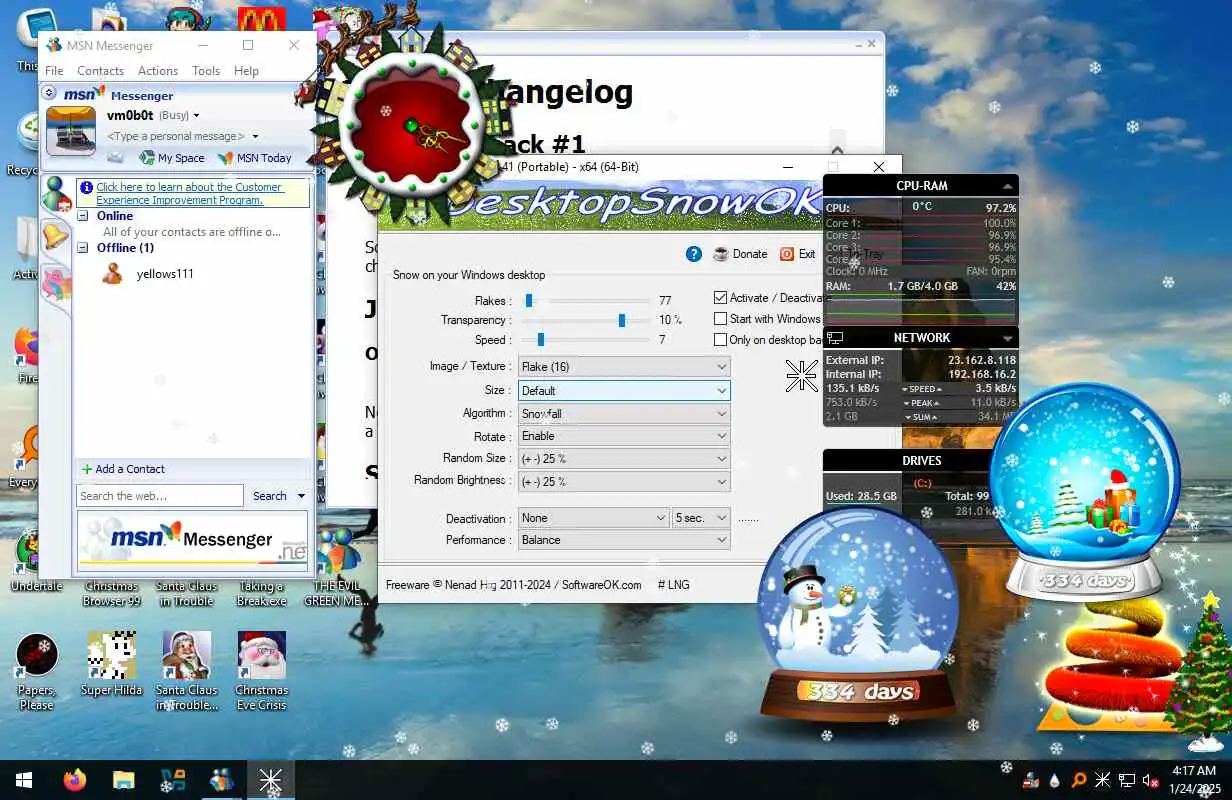
Task: Open the Random Size dropdown
Action: (x=624, y=459)
